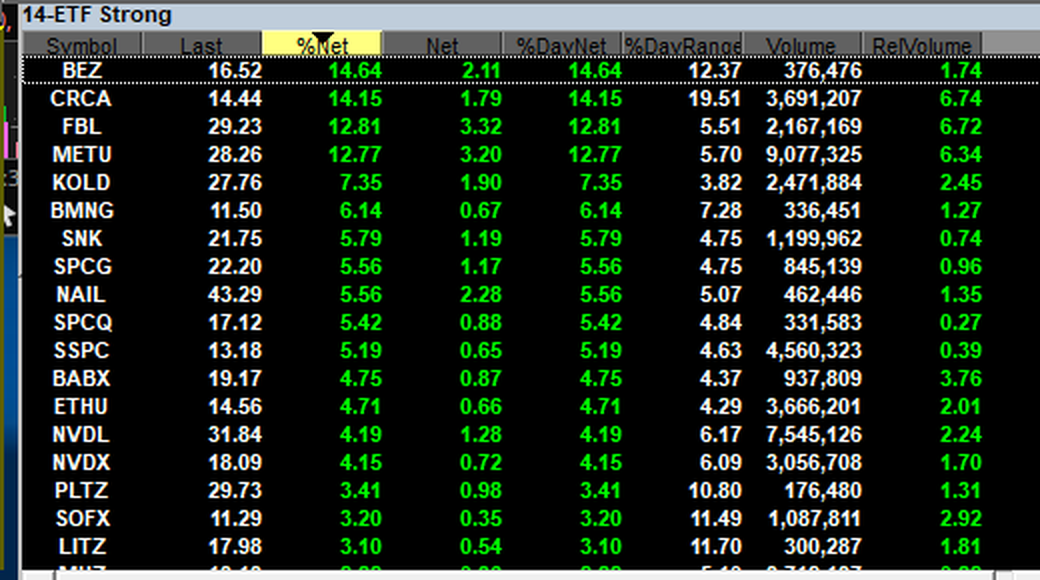
Task: Sort by the Volume column header
Action: [801, 44]
